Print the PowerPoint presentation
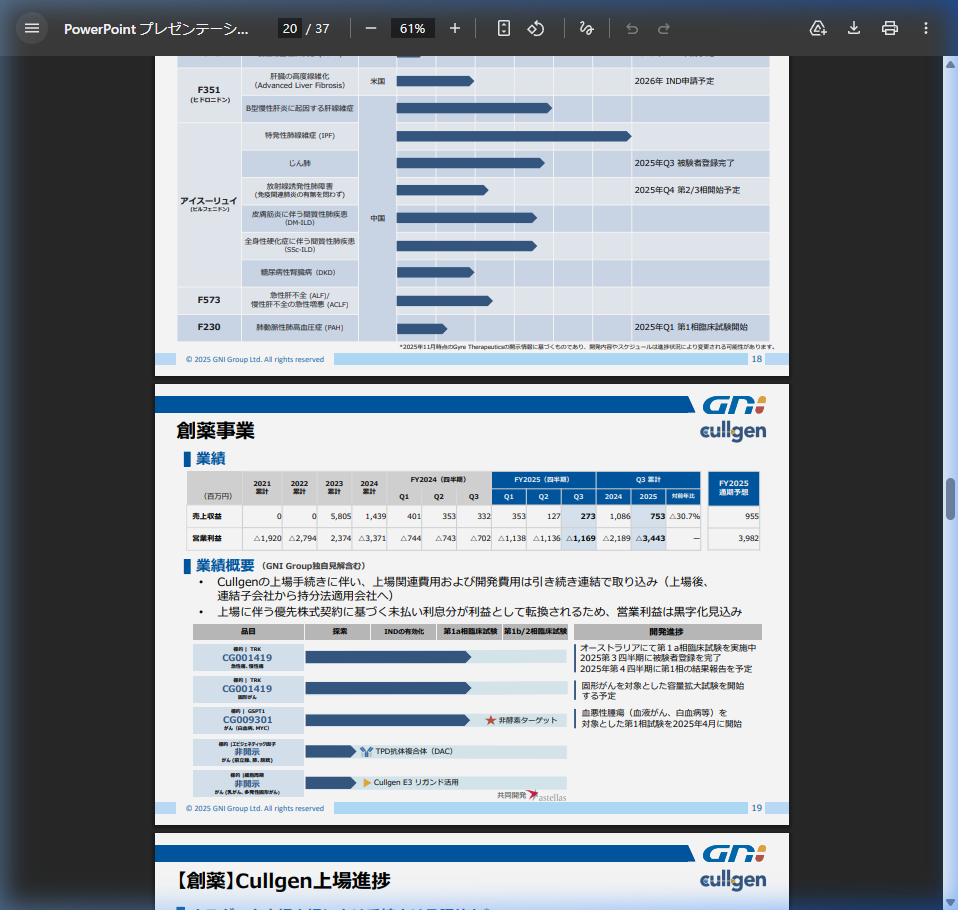This screenshot has height=910, width=958. pos(889,28)
